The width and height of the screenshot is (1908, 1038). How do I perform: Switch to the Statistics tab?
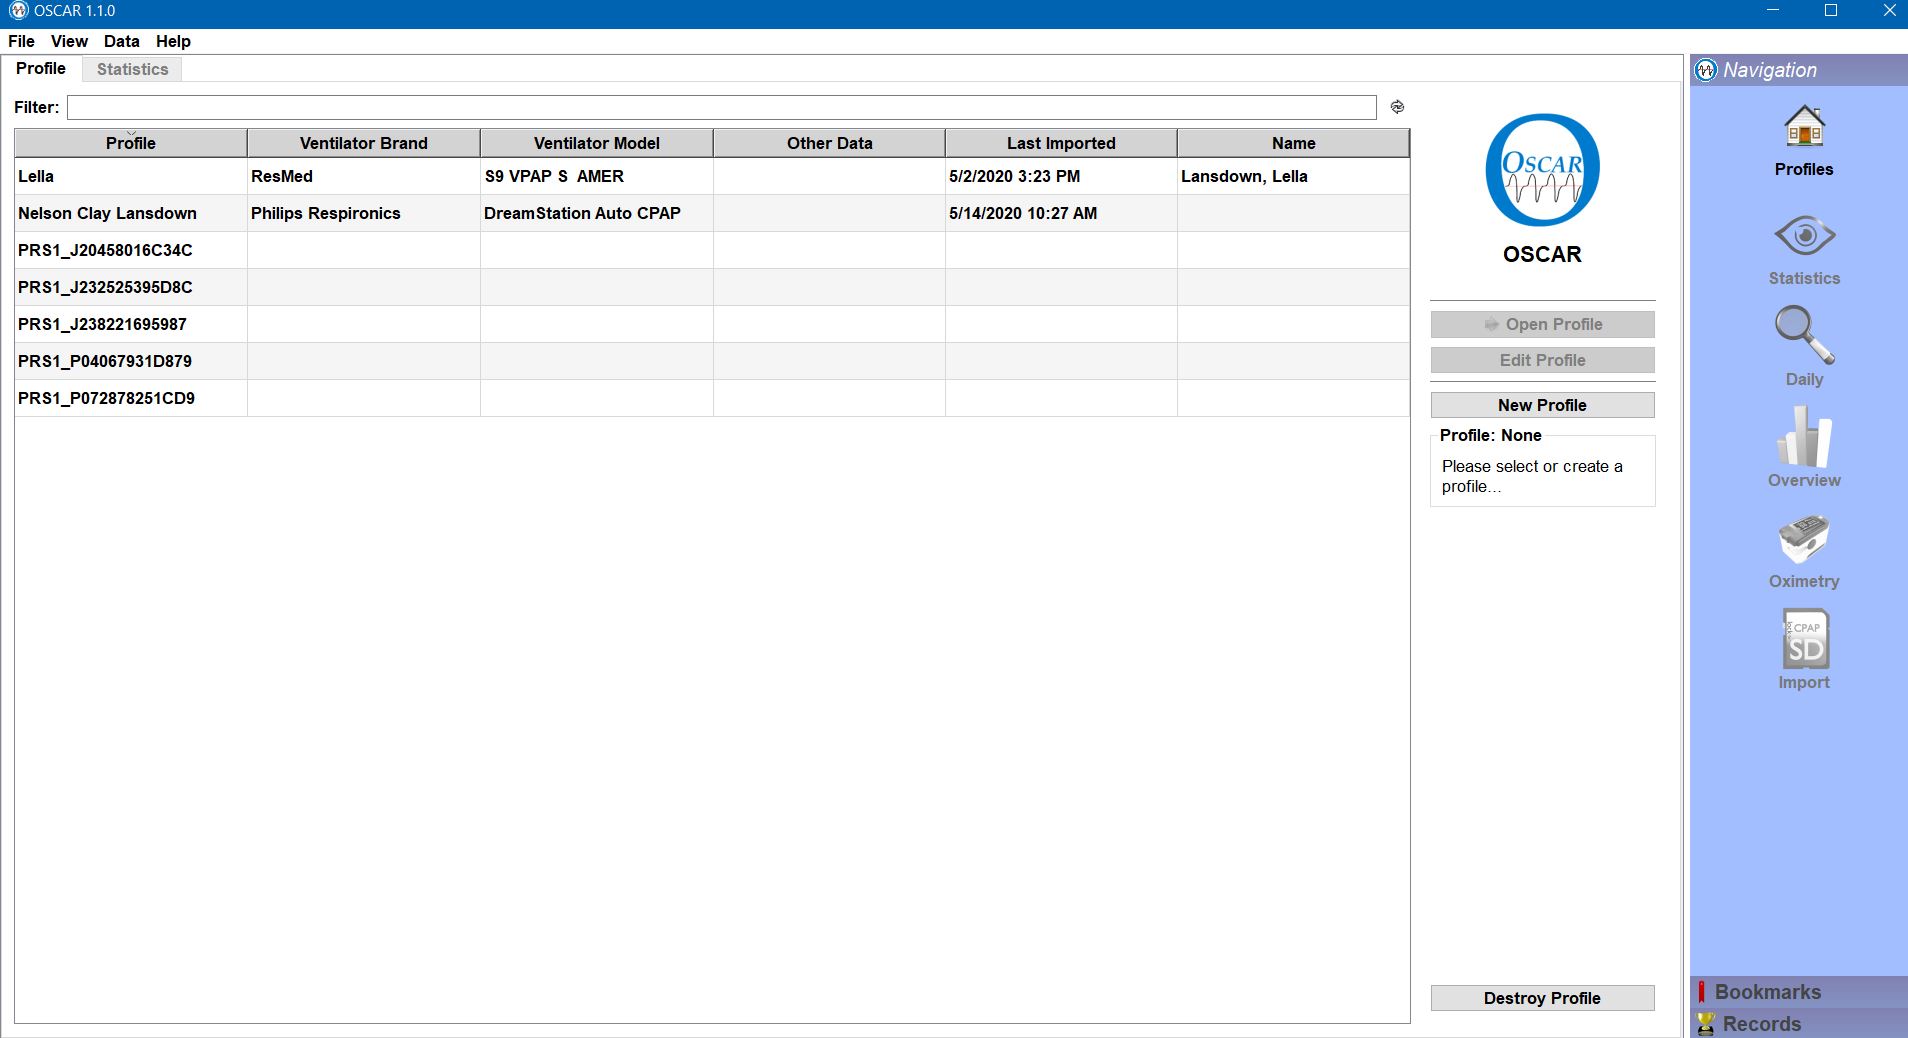click(132, 69)
